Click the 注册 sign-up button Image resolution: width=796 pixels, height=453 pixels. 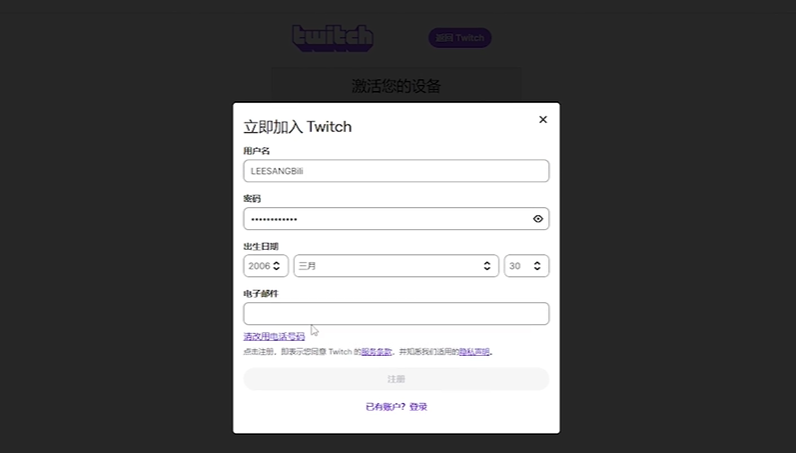coord(396,379)
